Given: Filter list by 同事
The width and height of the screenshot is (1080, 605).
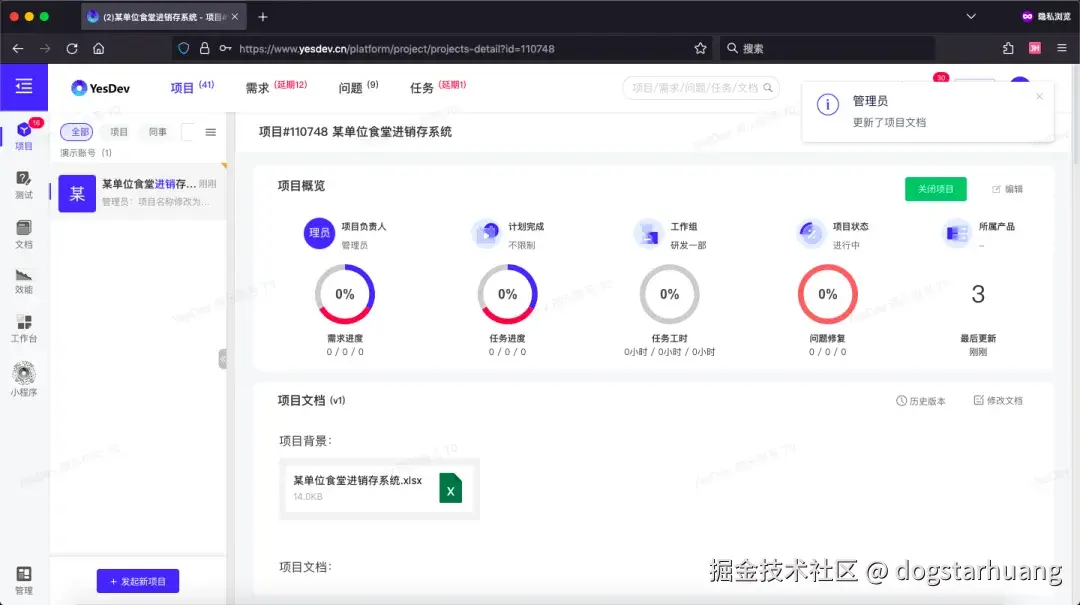Looking at the screenshot, I should point(158,131).
